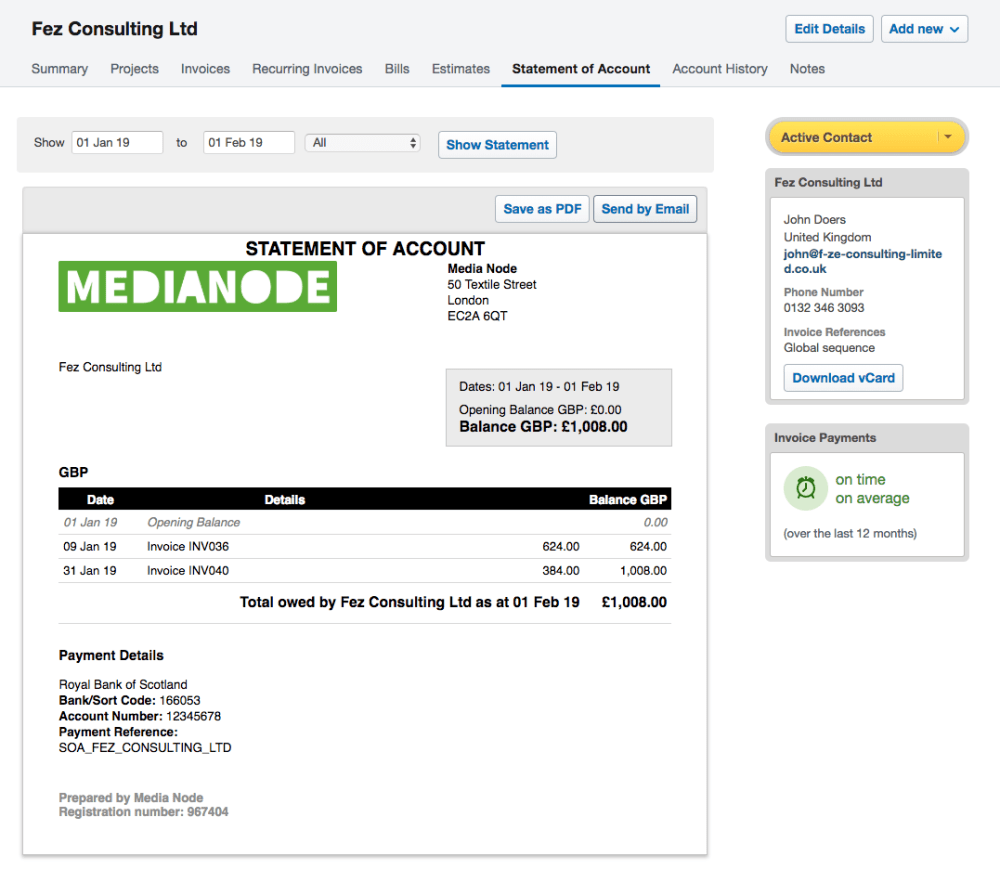Click the MEDIANODE green logo
Viewport: 1000px width, 882px height.
(197, 287)
